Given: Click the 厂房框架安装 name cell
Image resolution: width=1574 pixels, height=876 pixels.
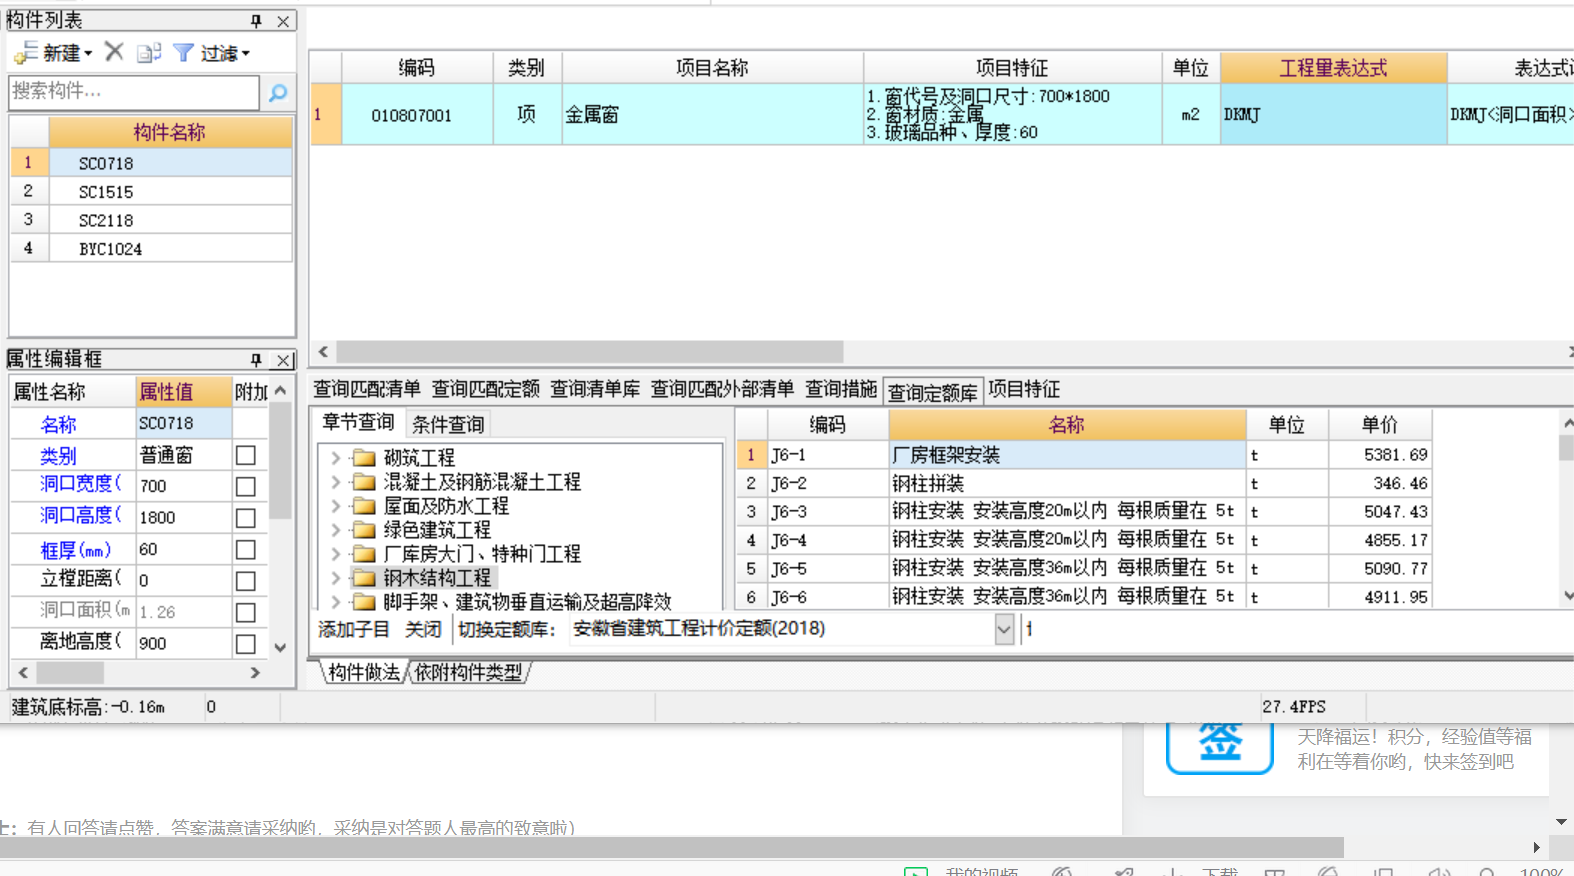Looking at the screenshot, I should [x=1067, y=455].
